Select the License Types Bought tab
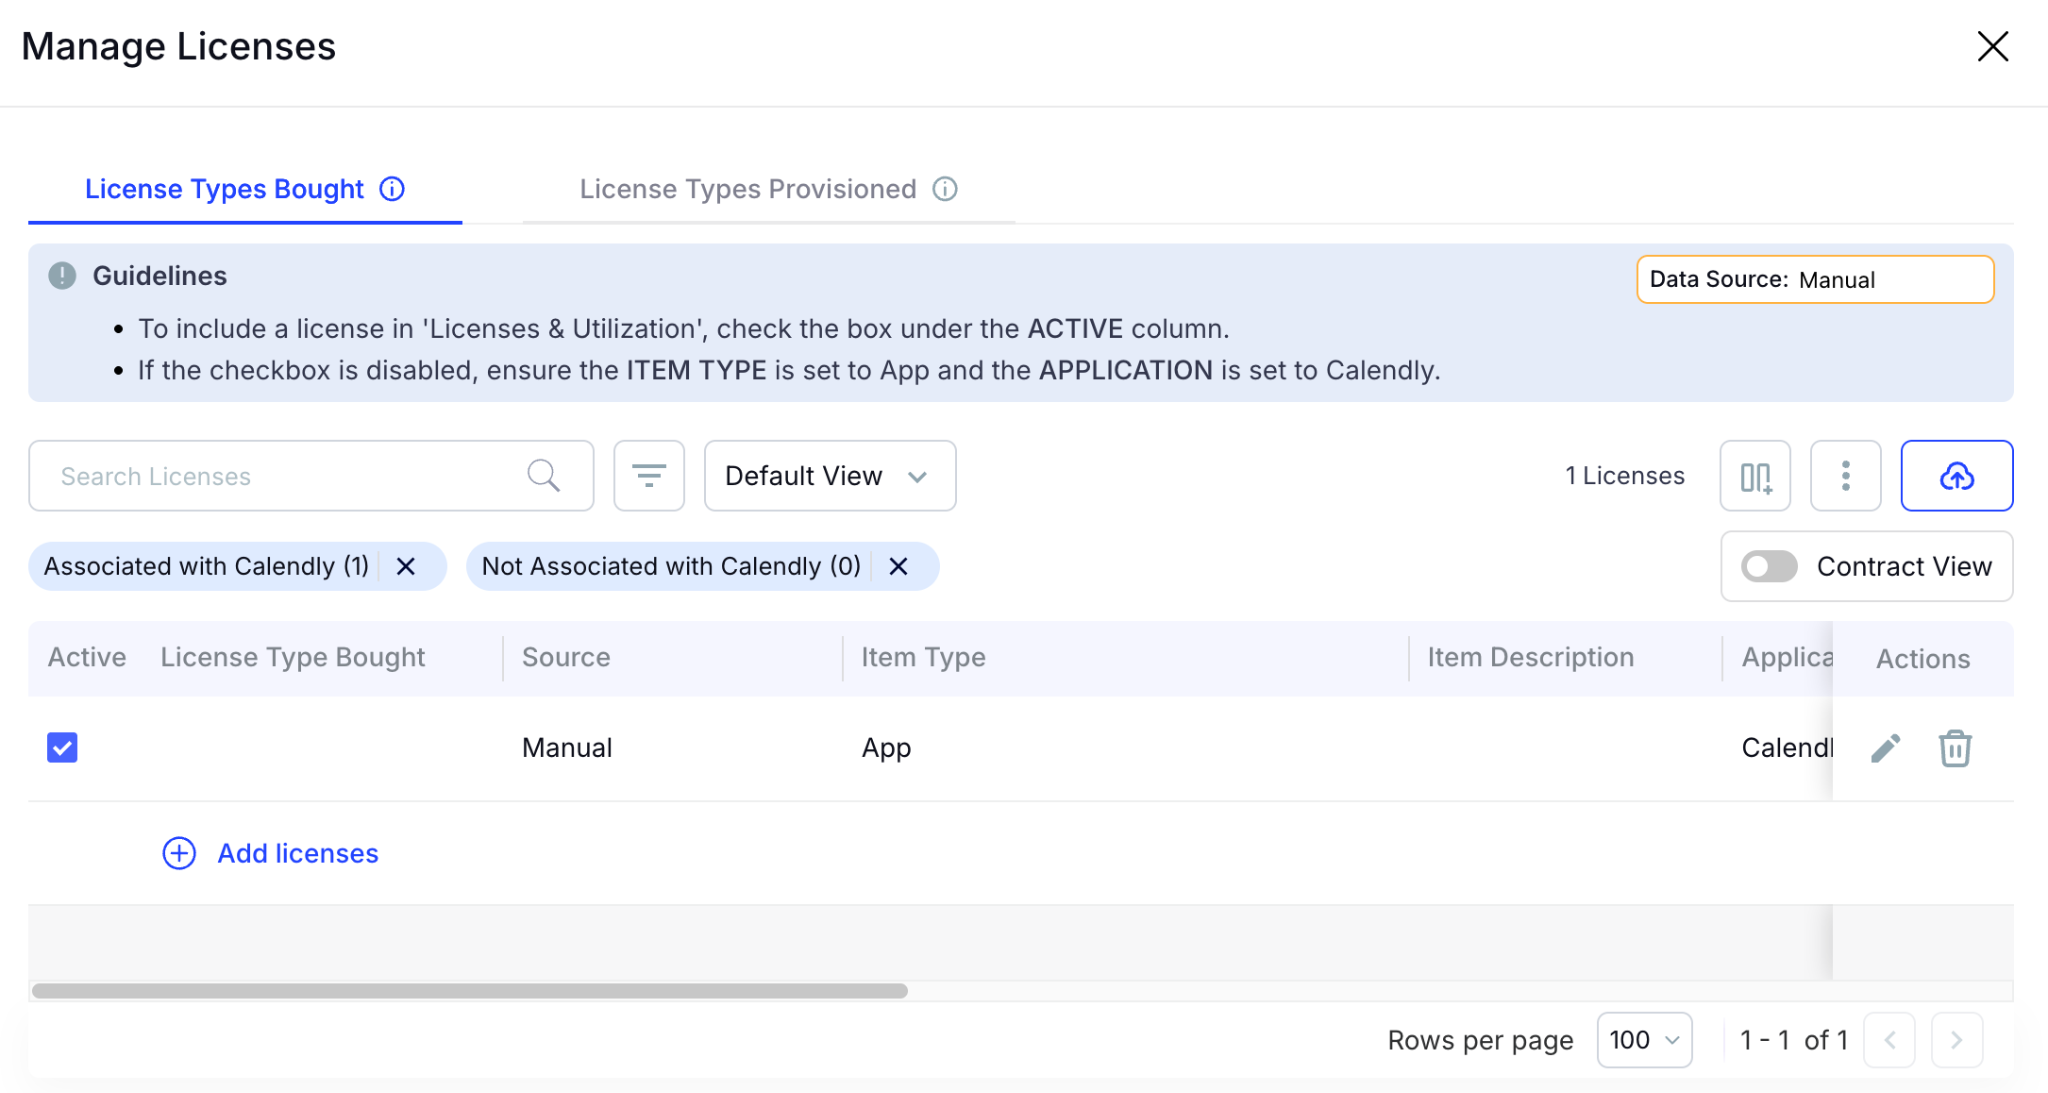This screenshot has width=2048, height=1093. 224,189
